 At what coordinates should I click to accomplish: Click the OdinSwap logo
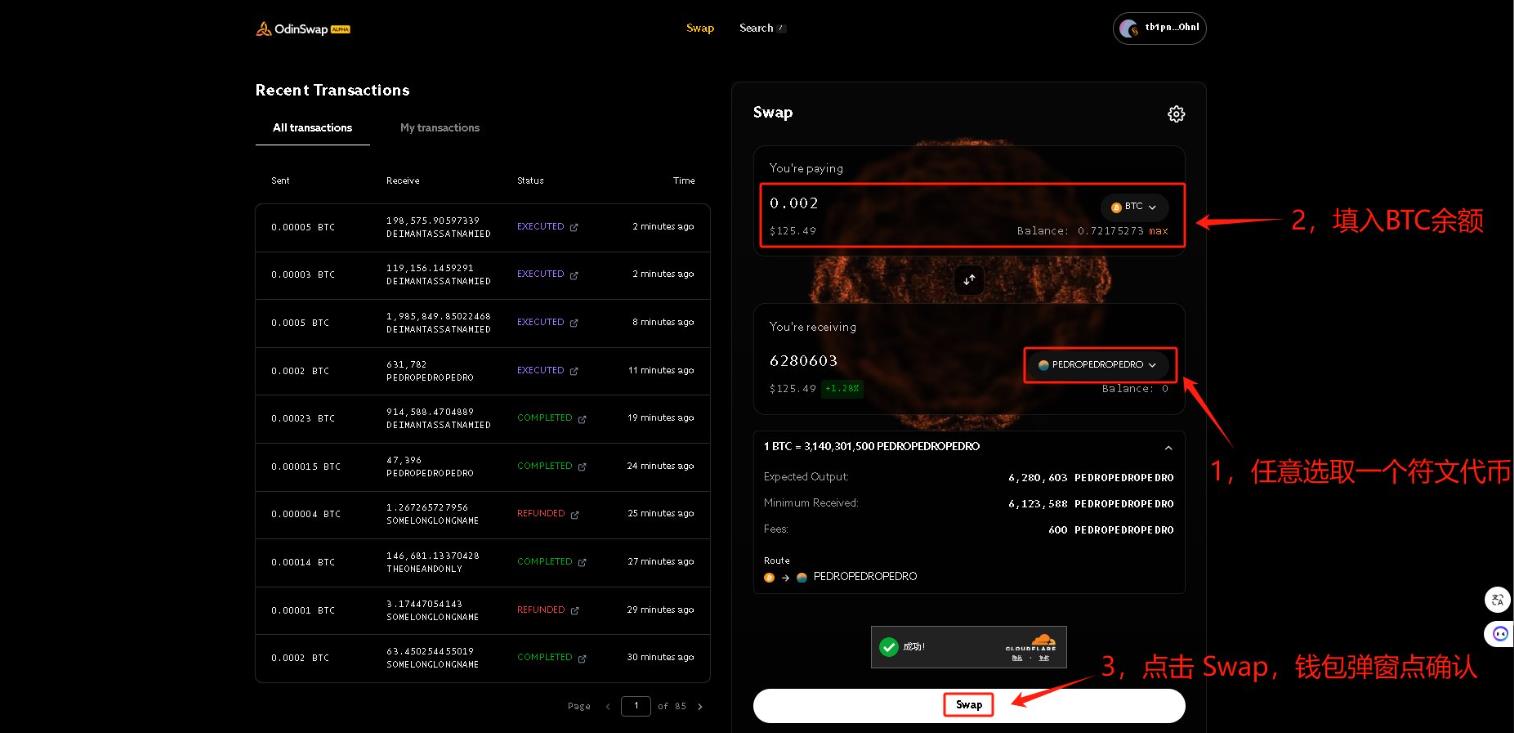(x=303, y=29)
